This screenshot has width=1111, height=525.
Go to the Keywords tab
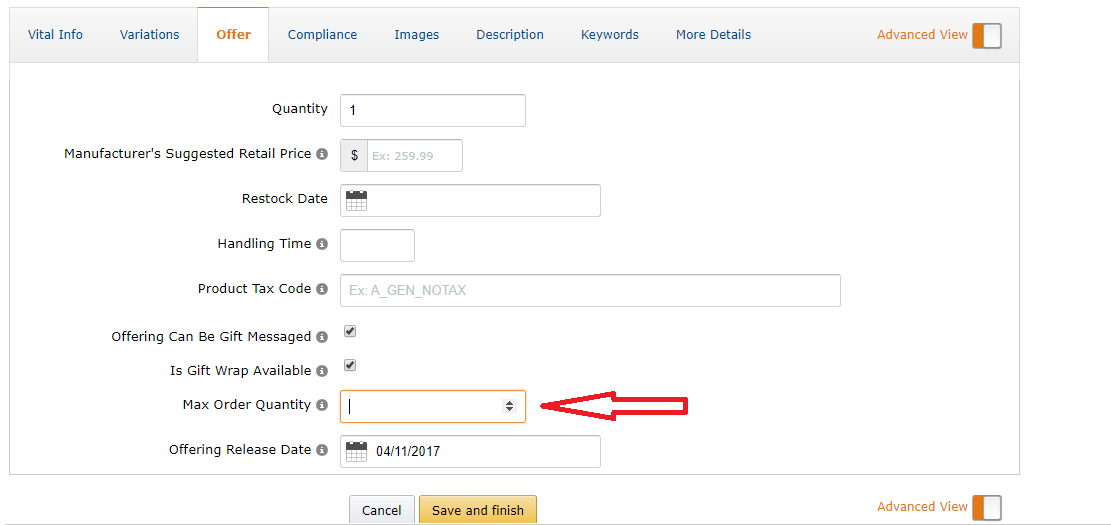pos(610,35)
